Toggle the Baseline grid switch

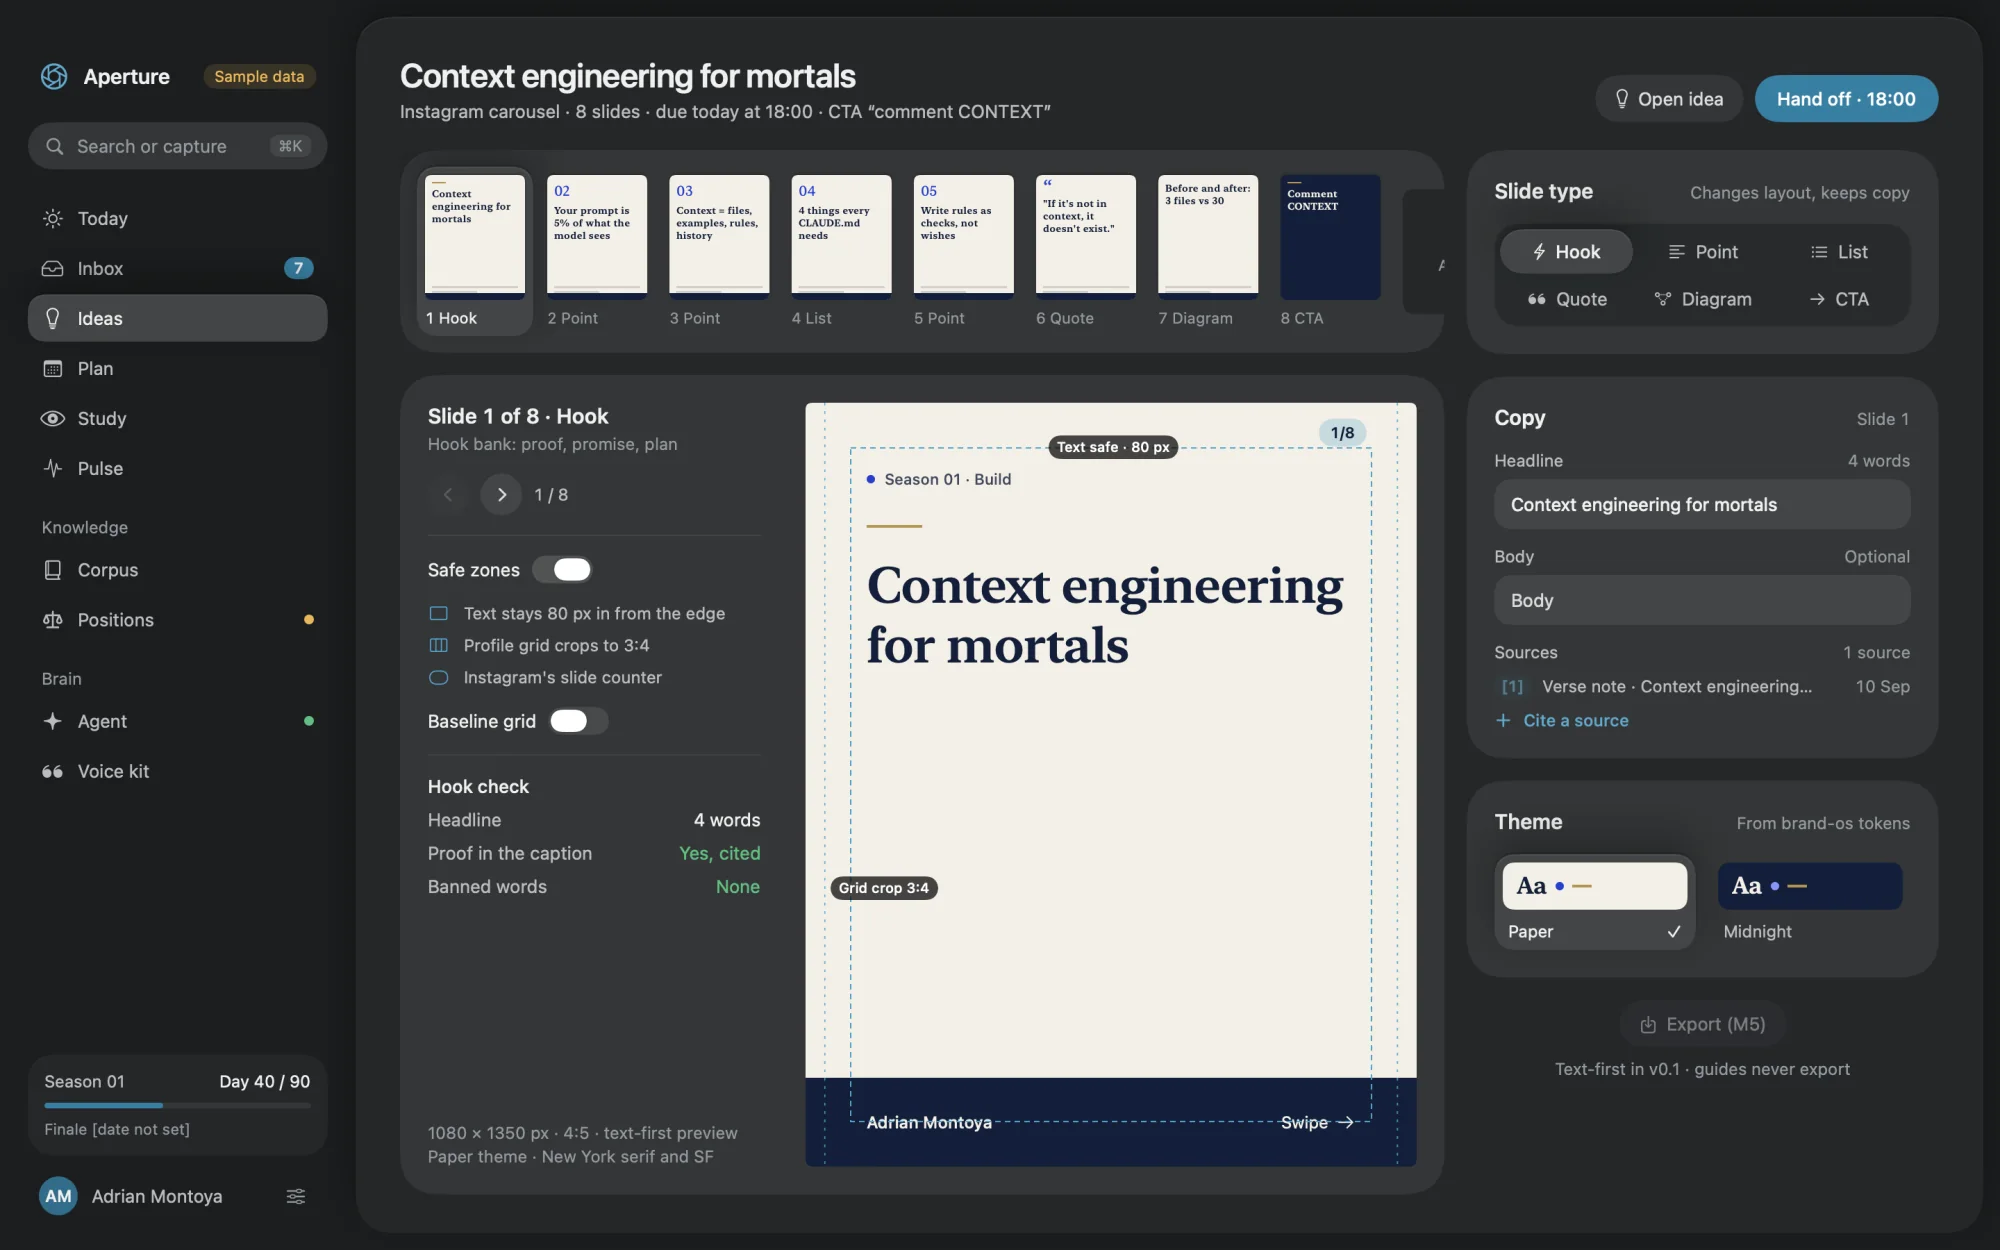(579, 721)
